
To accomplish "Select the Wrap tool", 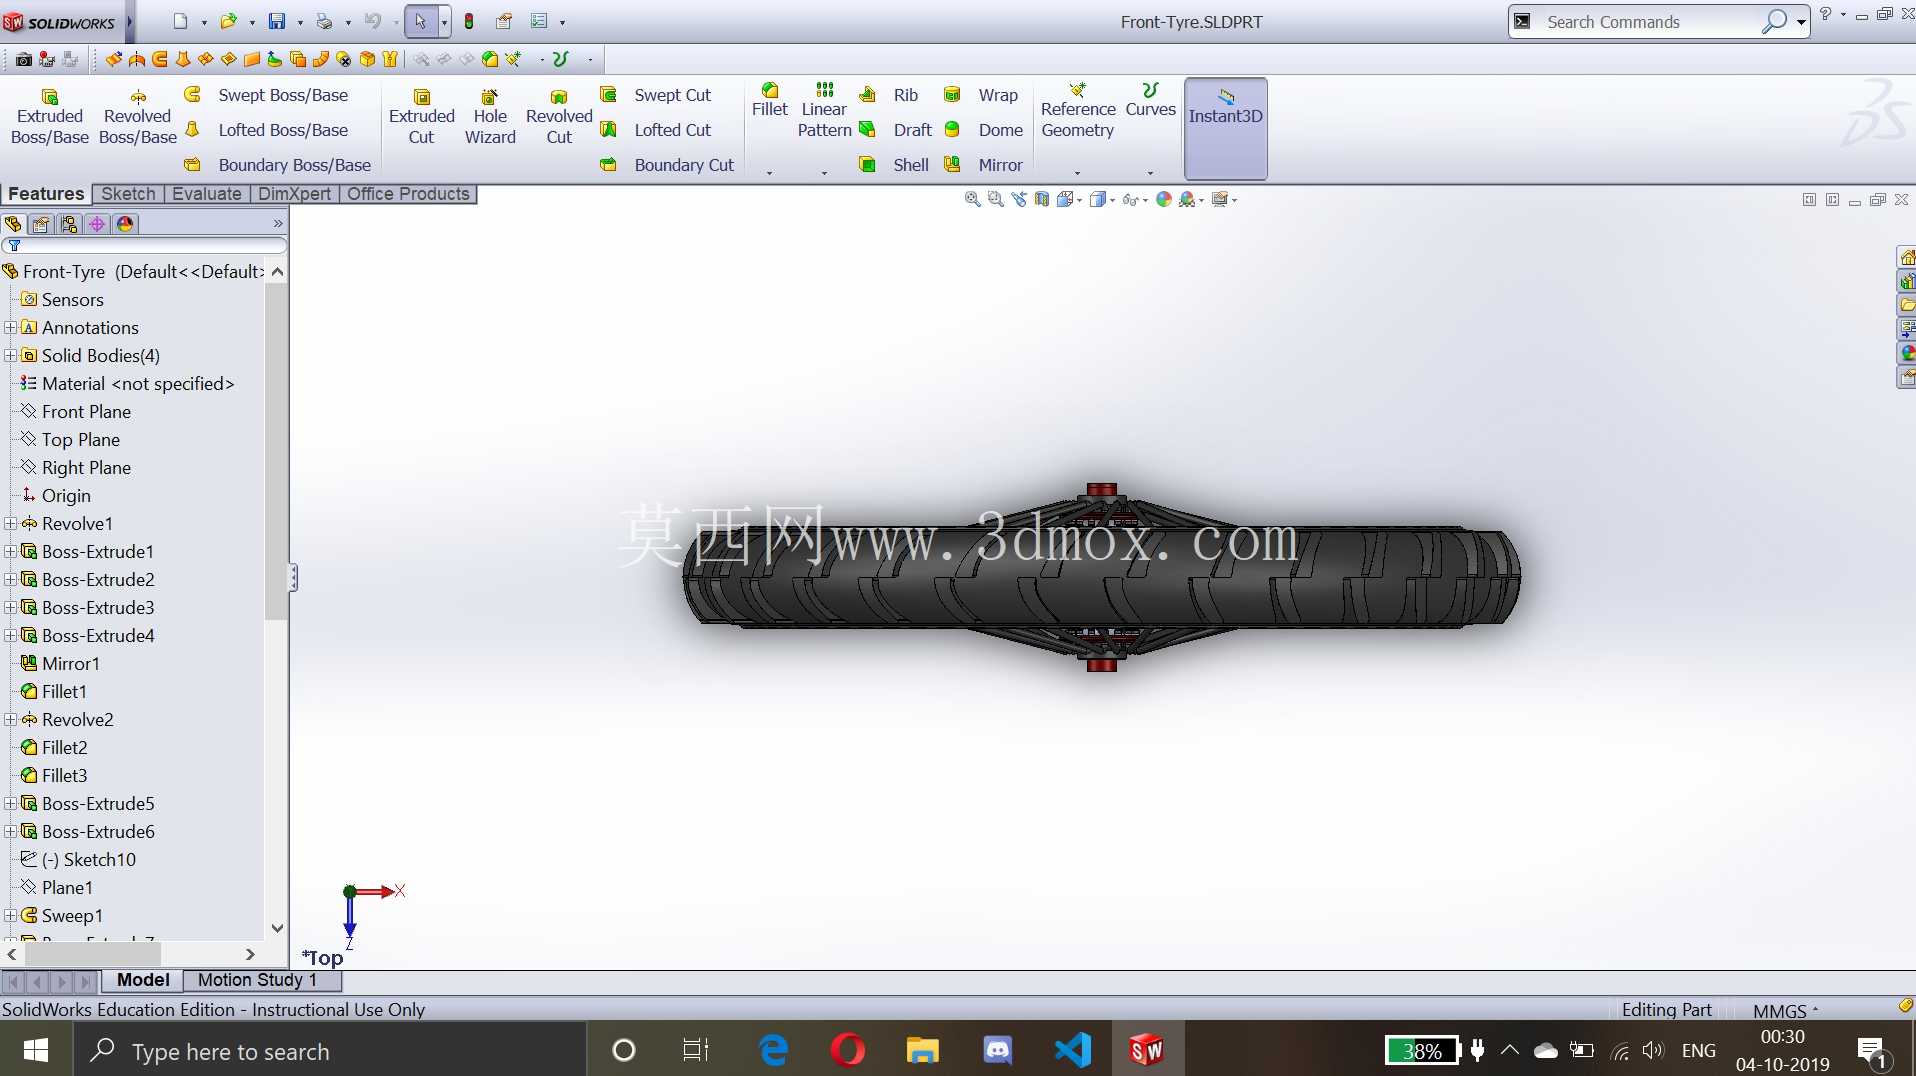I will tap(982, 95).
